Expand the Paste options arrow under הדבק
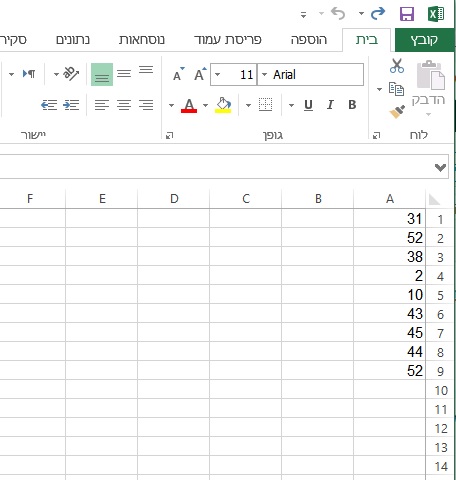 pos(429,114)
